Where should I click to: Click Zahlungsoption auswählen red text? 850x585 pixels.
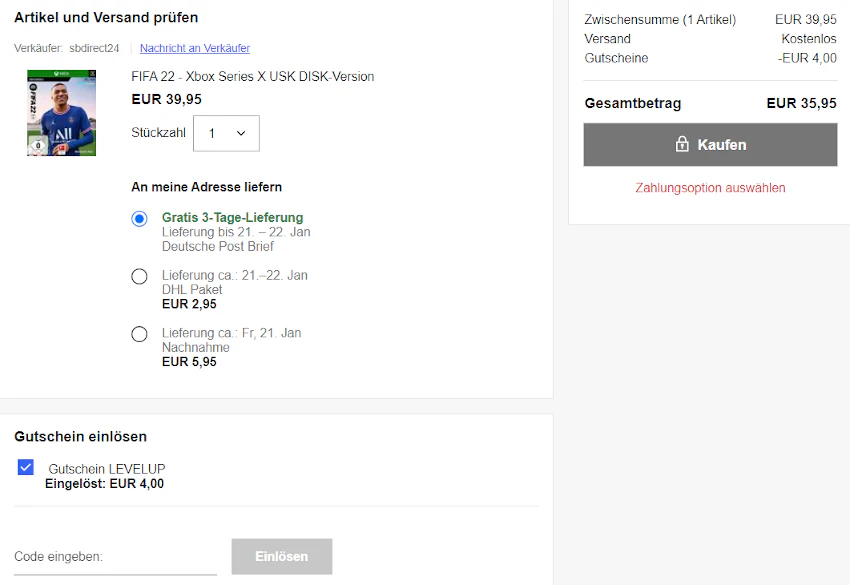click(x=710, y=188)
